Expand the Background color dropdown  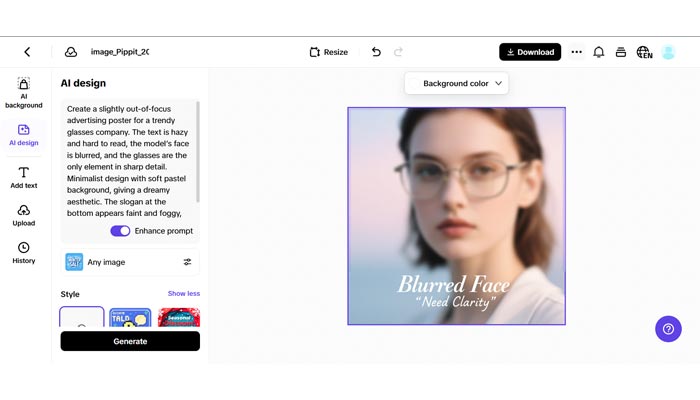pyautogui.click(x=457, y=83)
